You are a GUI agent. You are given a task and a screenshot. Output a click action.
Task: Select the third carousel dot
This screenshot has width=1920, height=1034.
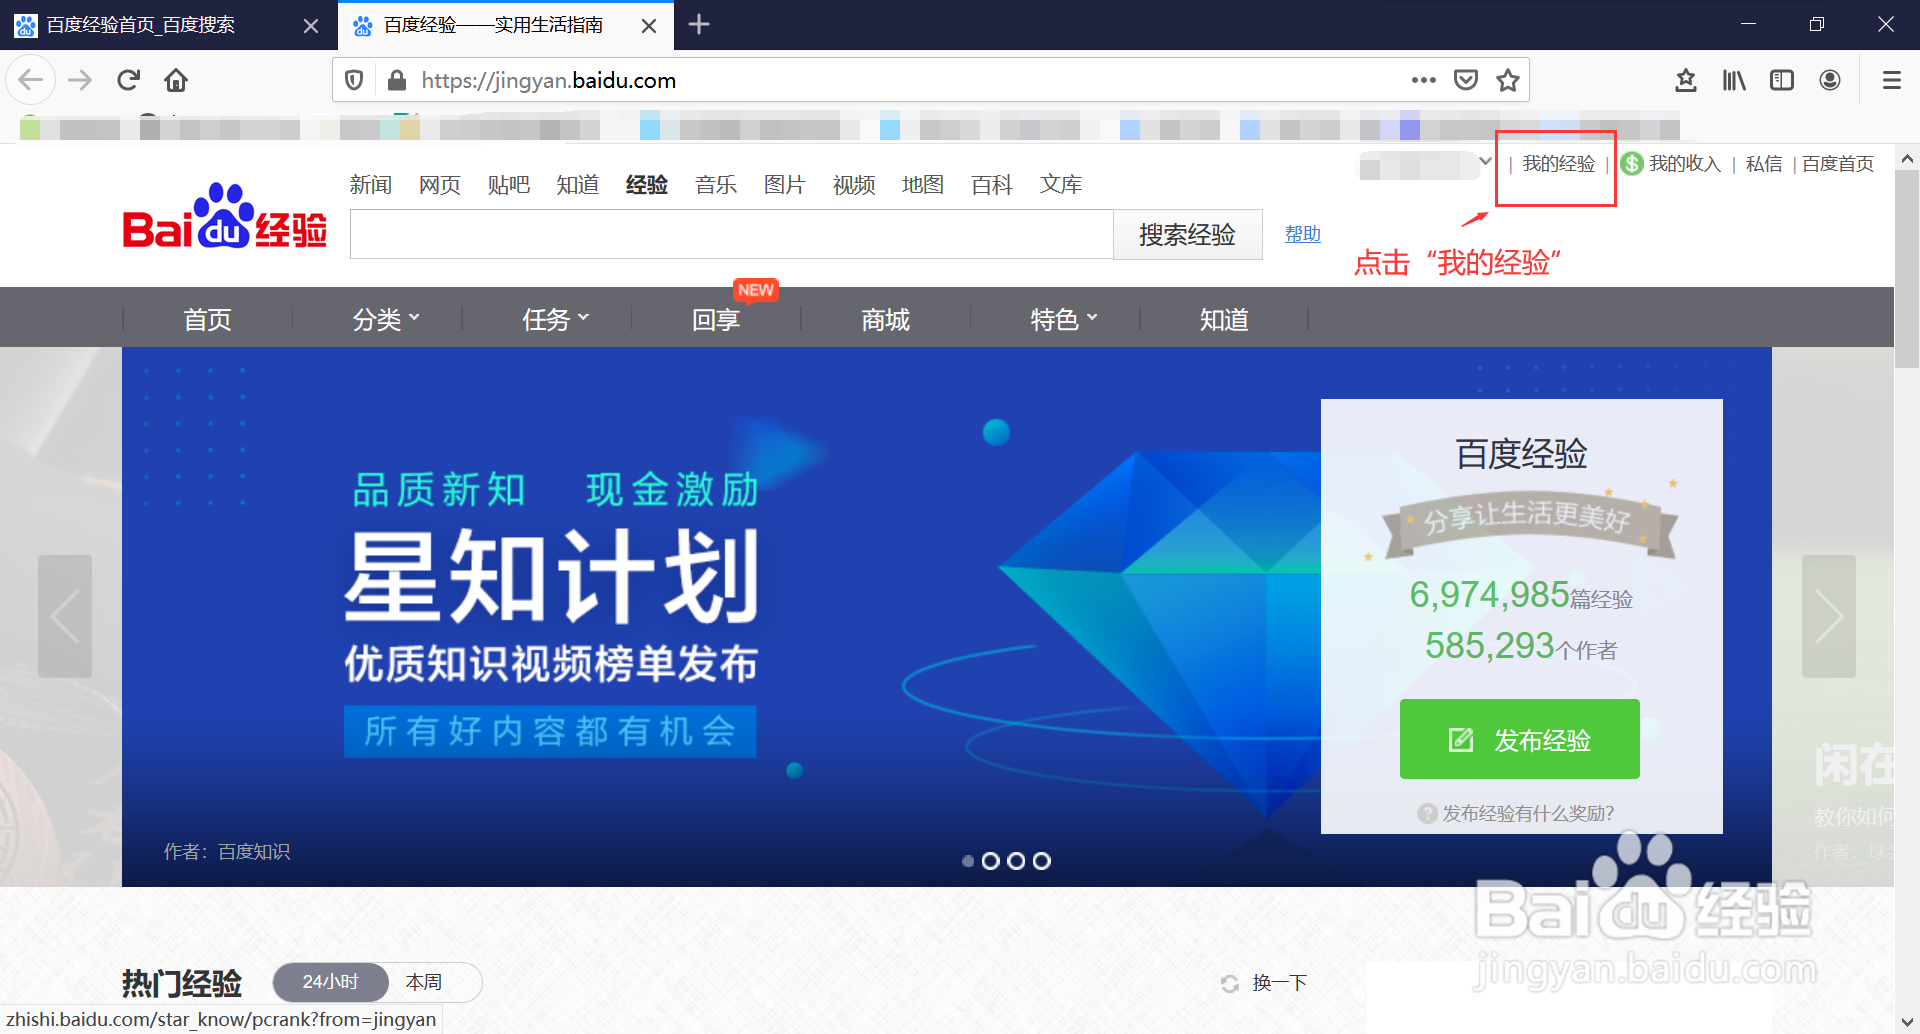pos(1016,861)
